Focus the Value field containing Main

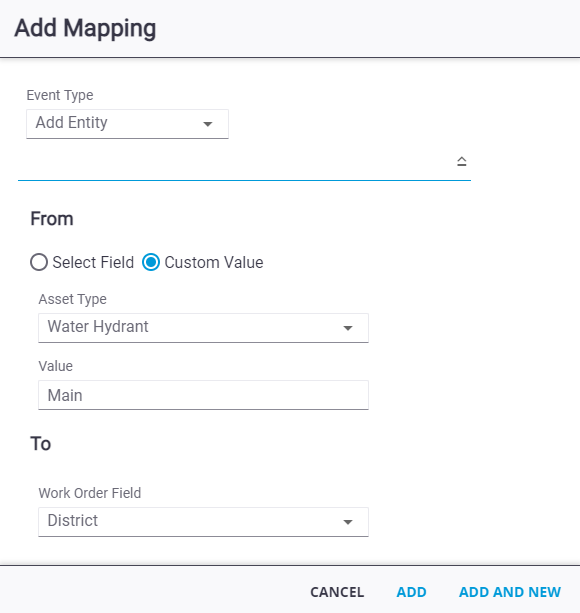(203, 395)
